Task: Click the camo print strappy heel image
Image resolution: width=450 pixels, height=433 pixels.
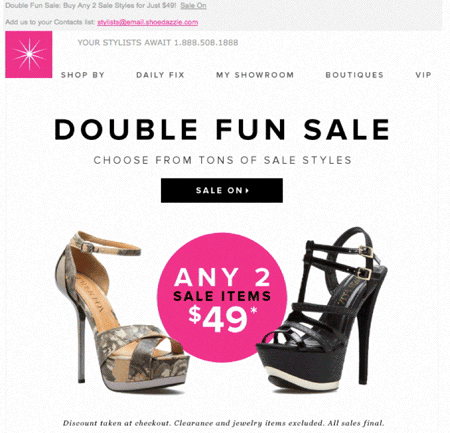Action: [x=120, y=312]
